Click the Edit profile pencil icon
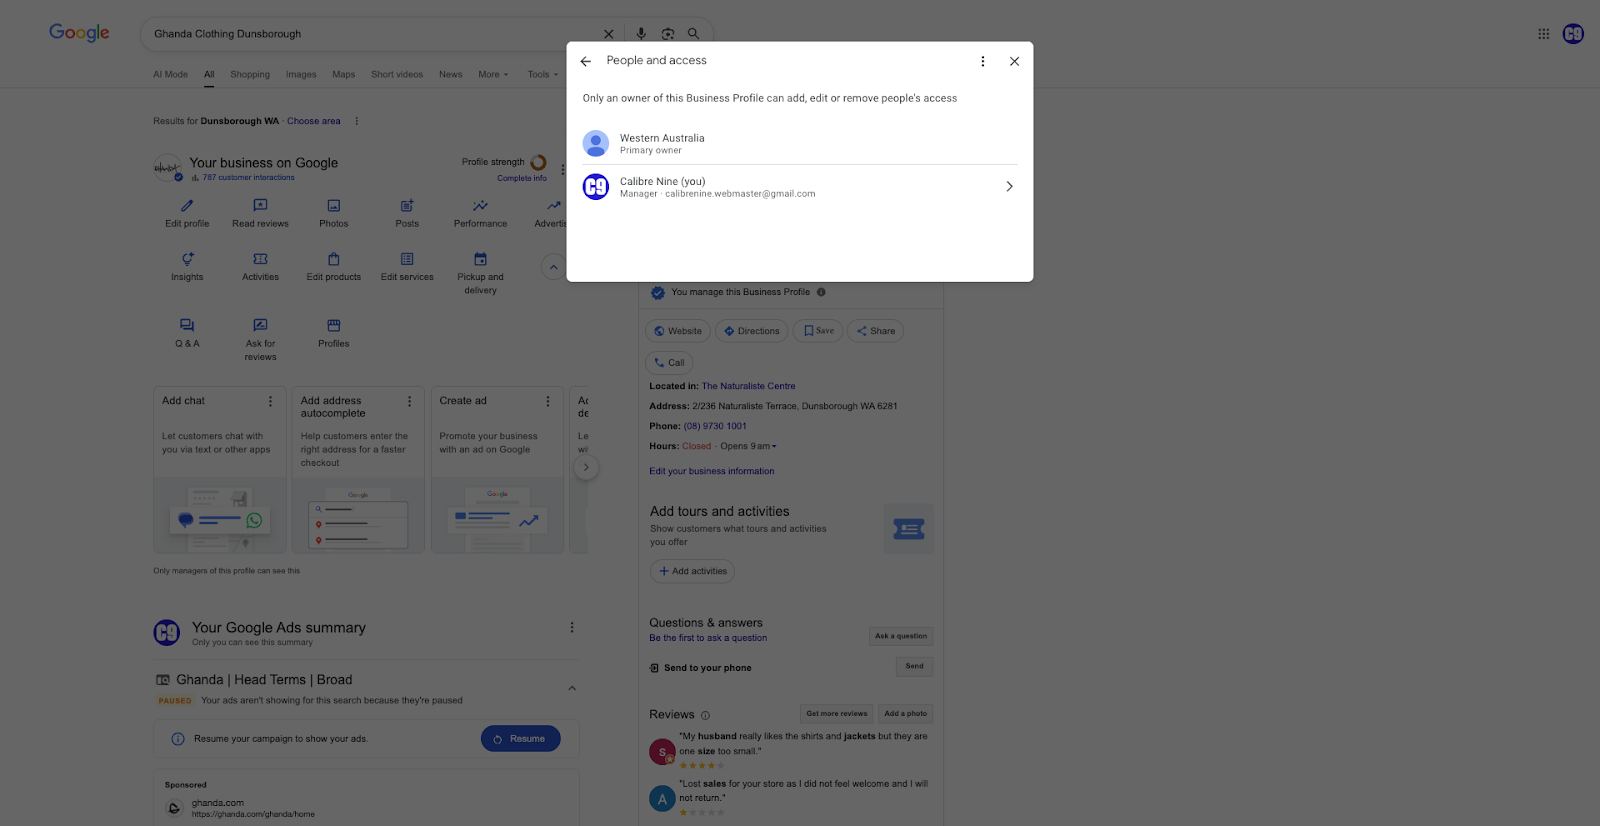This screenshot has width=1600, height=826. click(187, 206)
